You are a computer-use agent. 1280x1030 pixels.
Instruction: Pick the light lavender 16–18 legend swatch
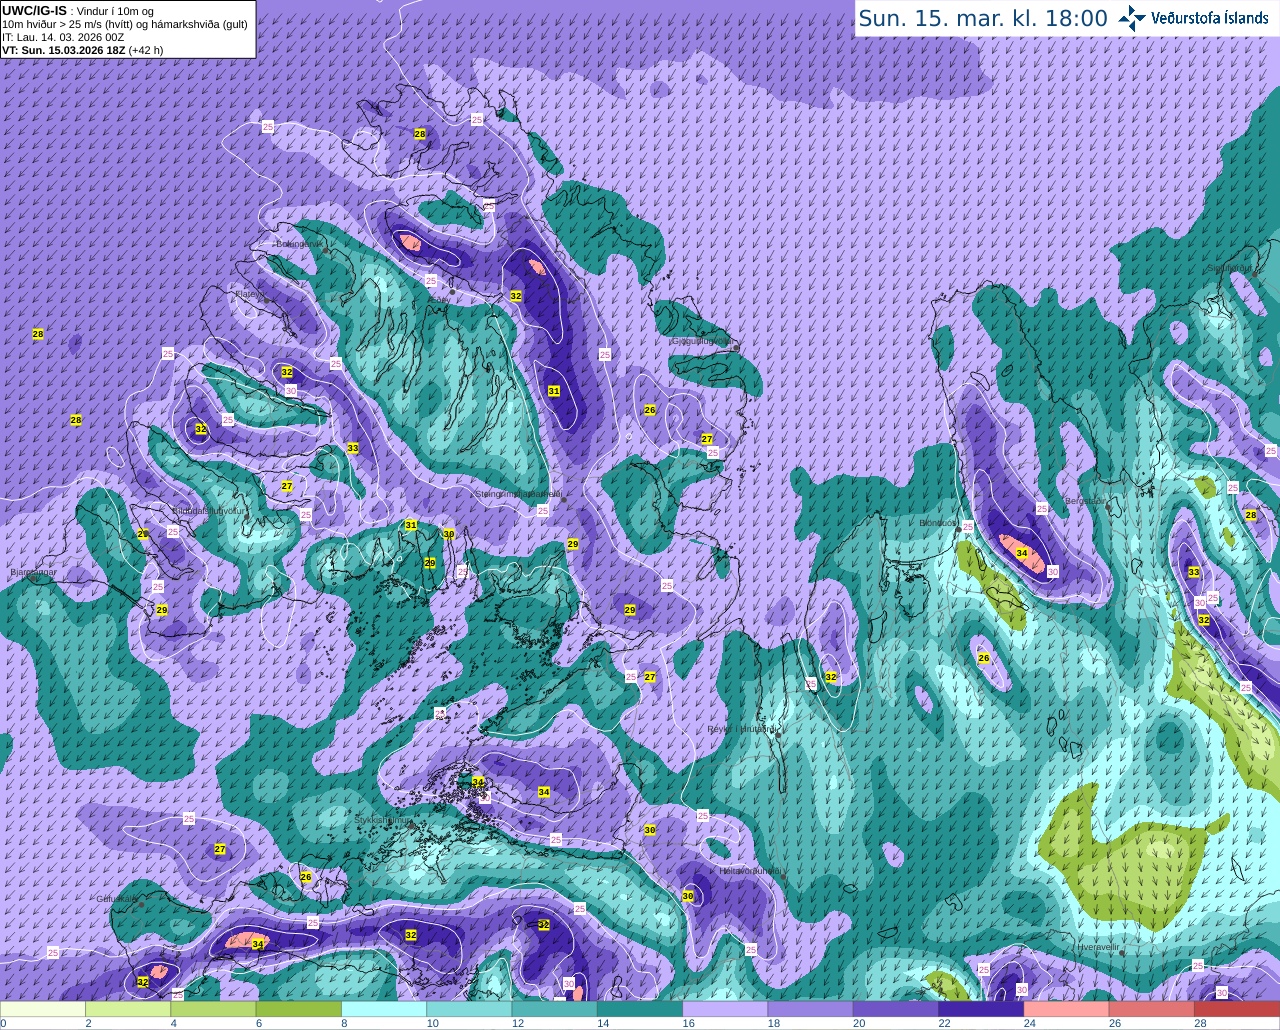point(726,1009)
